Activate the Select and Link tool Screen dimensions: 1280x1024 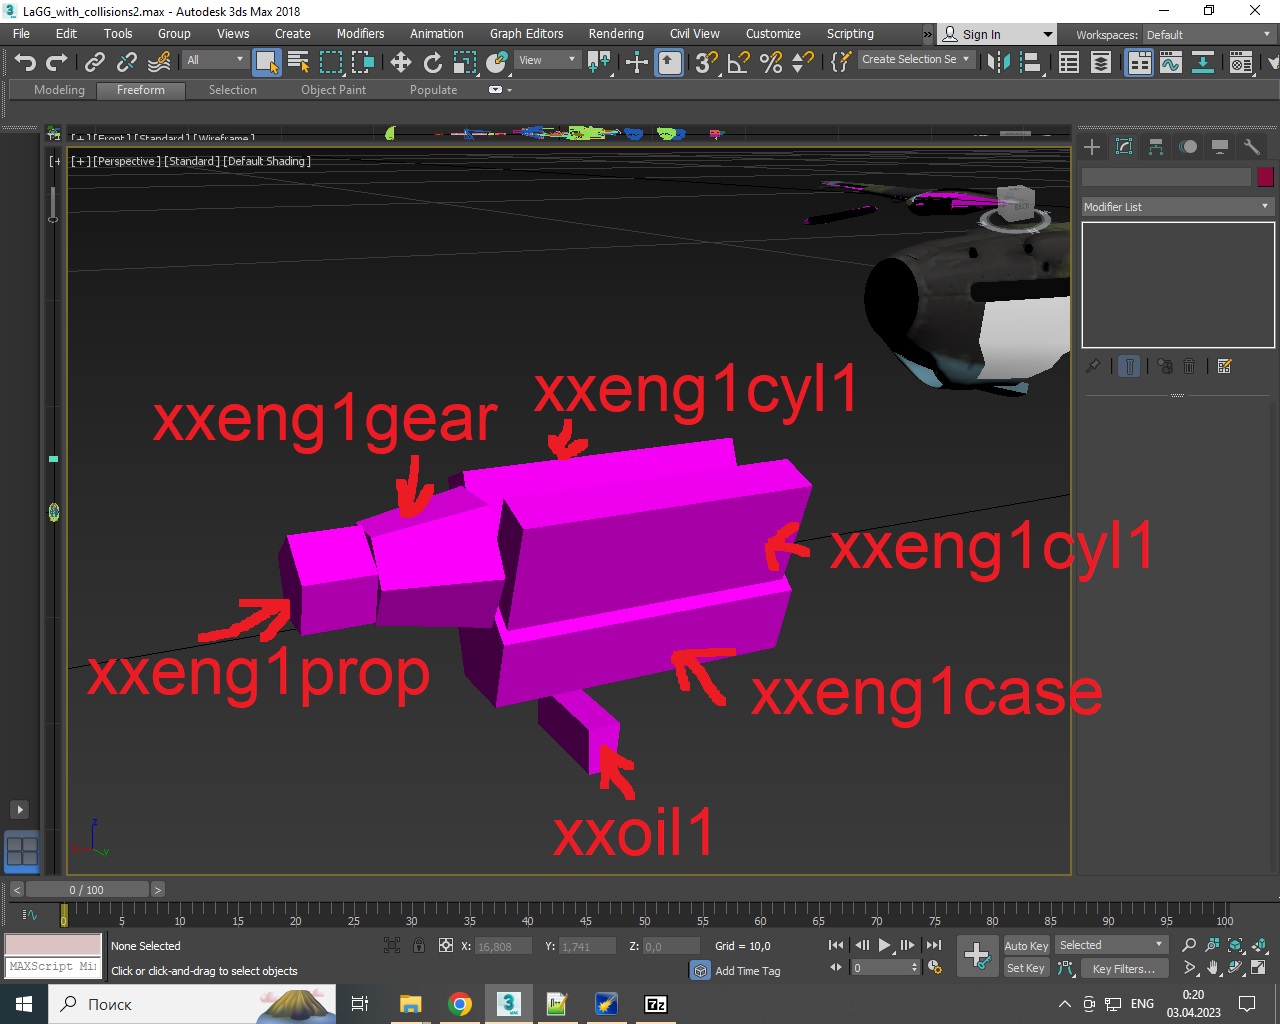95,62
